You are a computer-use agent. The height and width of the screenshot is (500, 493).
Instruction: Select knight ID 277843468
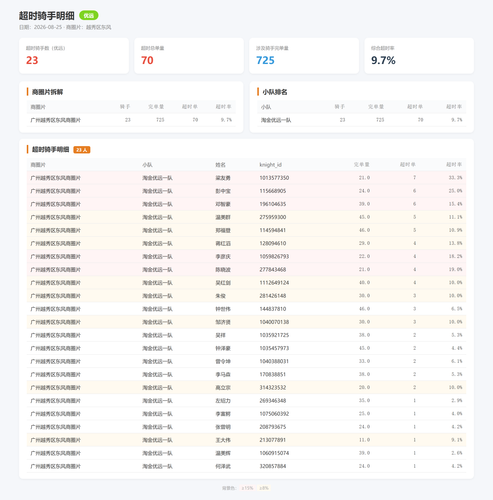click(x=273, y=270)
